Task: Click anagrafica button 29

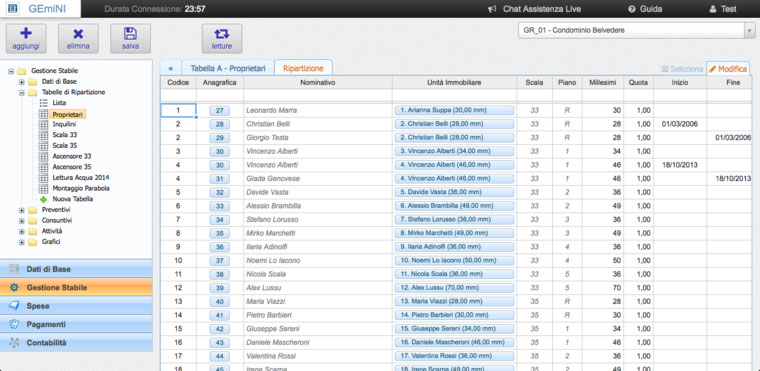Action: click(x=220, y=138)
